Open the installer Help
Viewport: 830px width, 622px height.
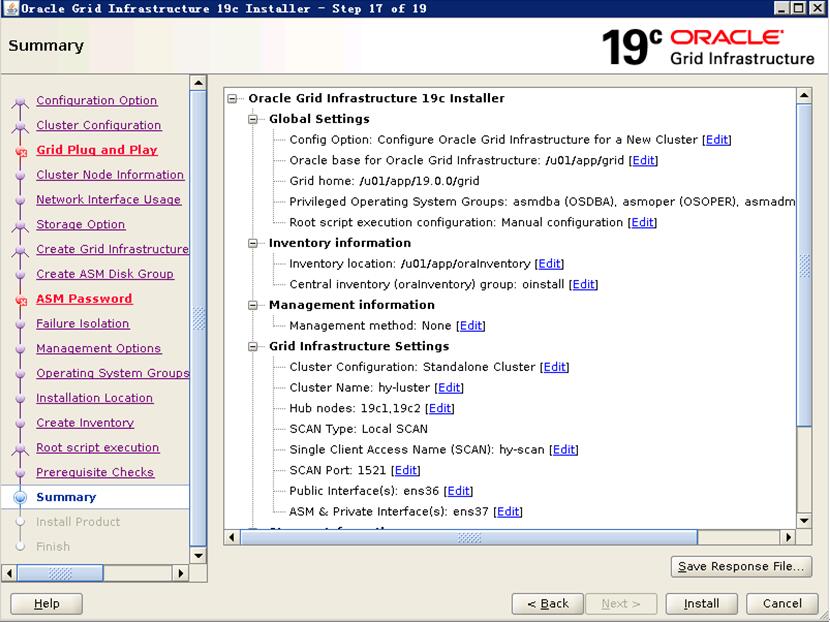point(47,603)
